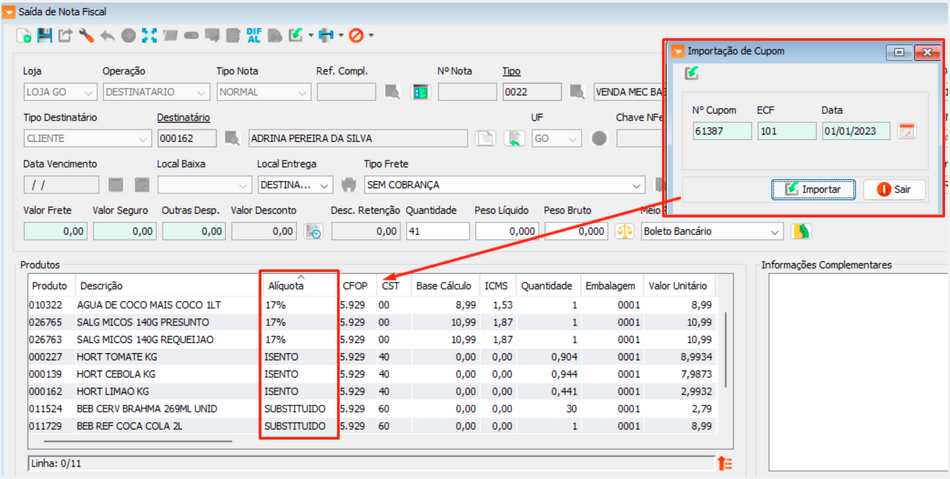
Task: Expand the printer dropdown arrow in toolbar
Action: tap(341, 36)
